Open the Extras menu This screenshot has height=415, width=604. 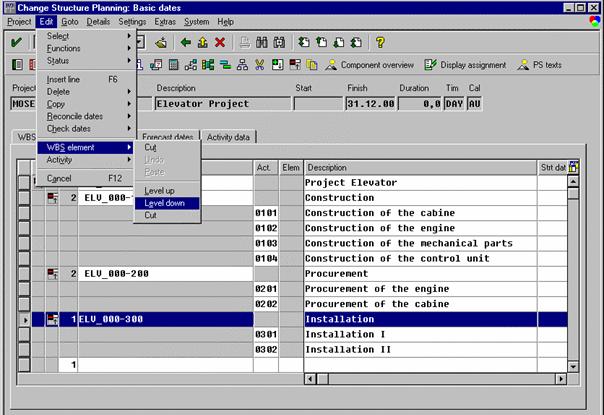pos(165,22)
